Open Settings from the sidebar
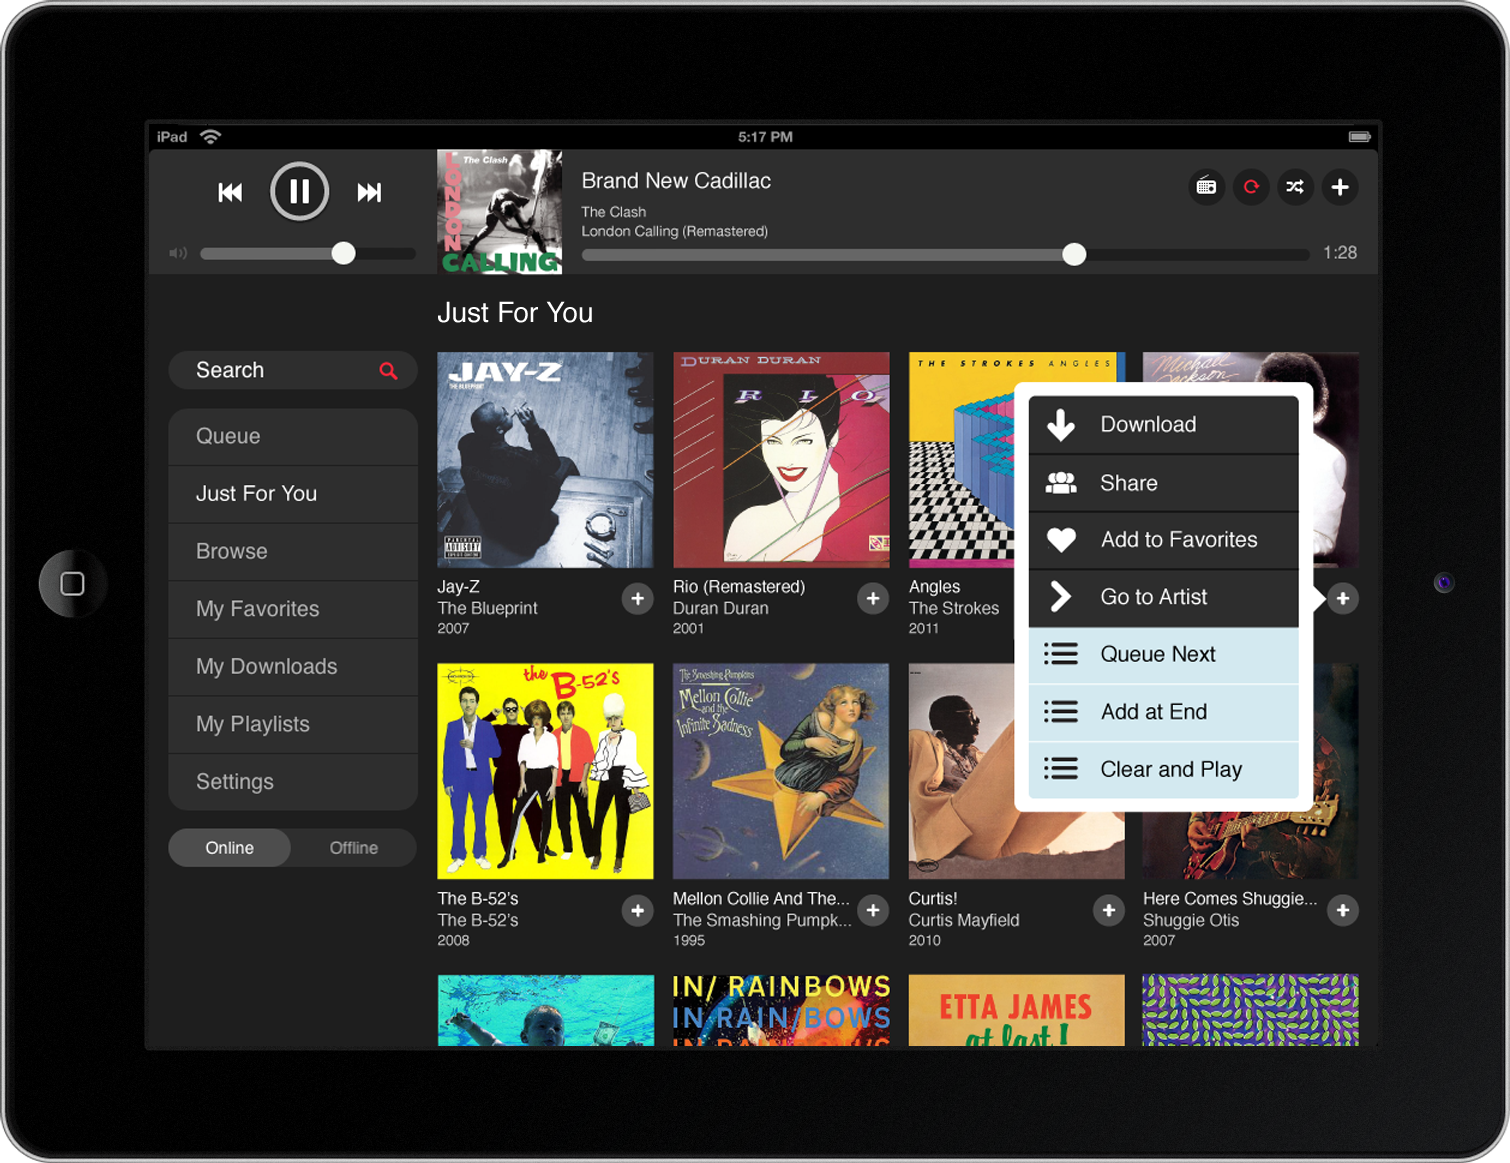Screen dimensions: 1510x1163 click(x=292, y=782)
